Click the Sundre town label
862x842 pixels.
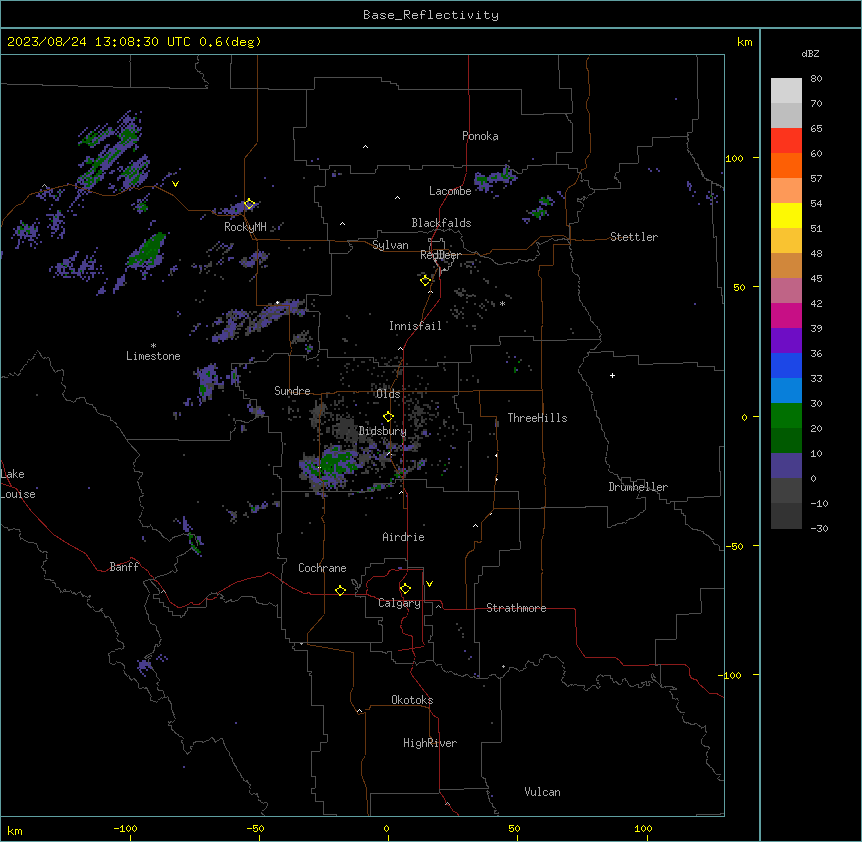point(292,391)
